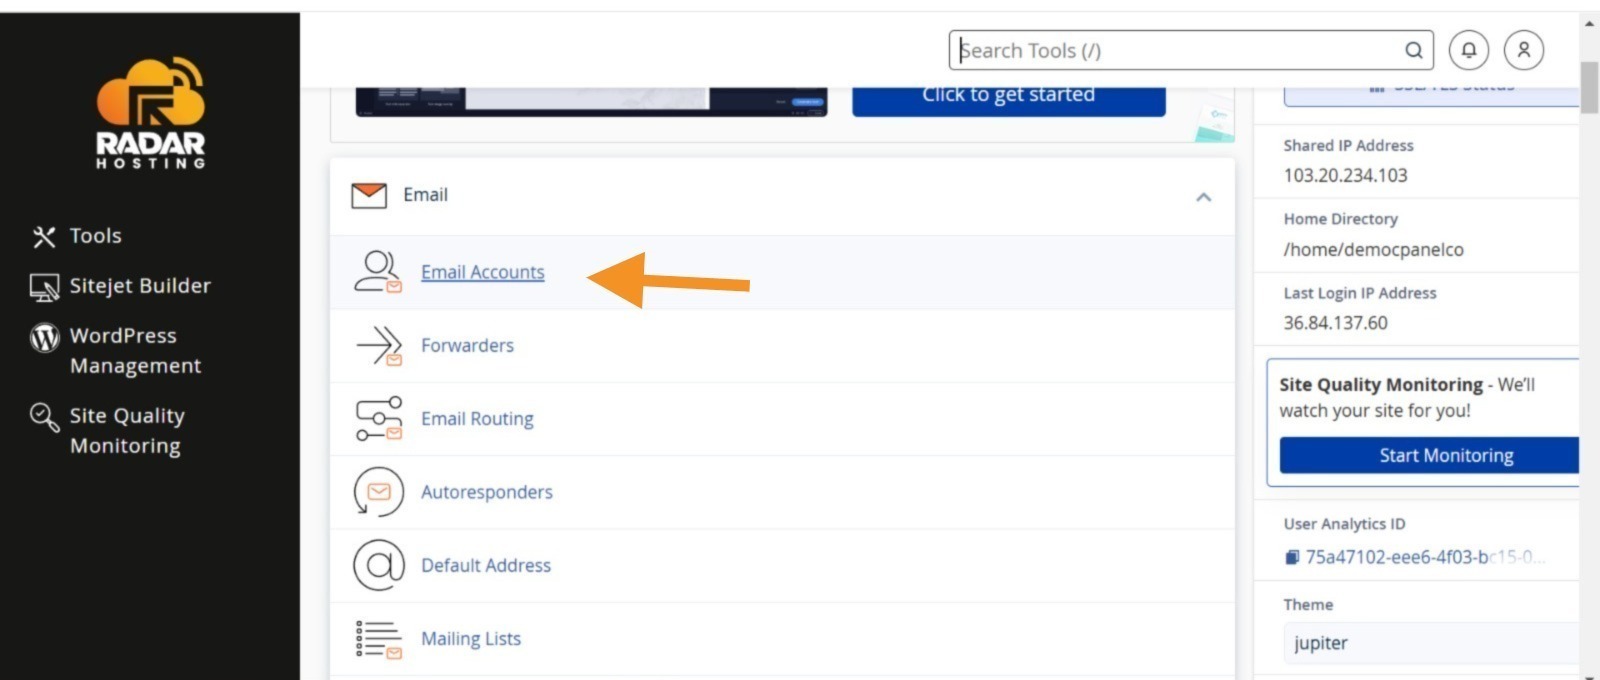Image resolution: width=1600 pixels, height=680 pixels.
Task: Click the Email Routing icon
Action: pyautogui.click(x=379, y=419)
